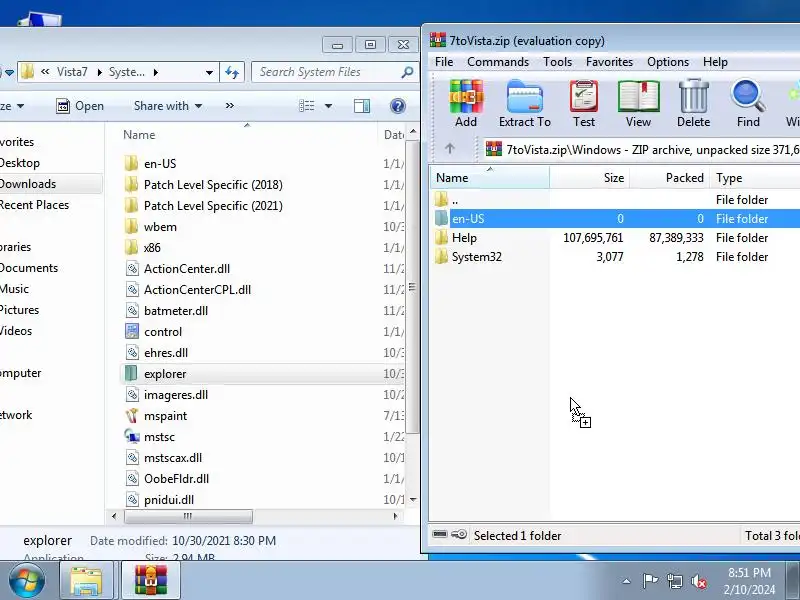Screen dimensions: 800x600
Task: Open the Options menu
Action: (x=668, y=62)
